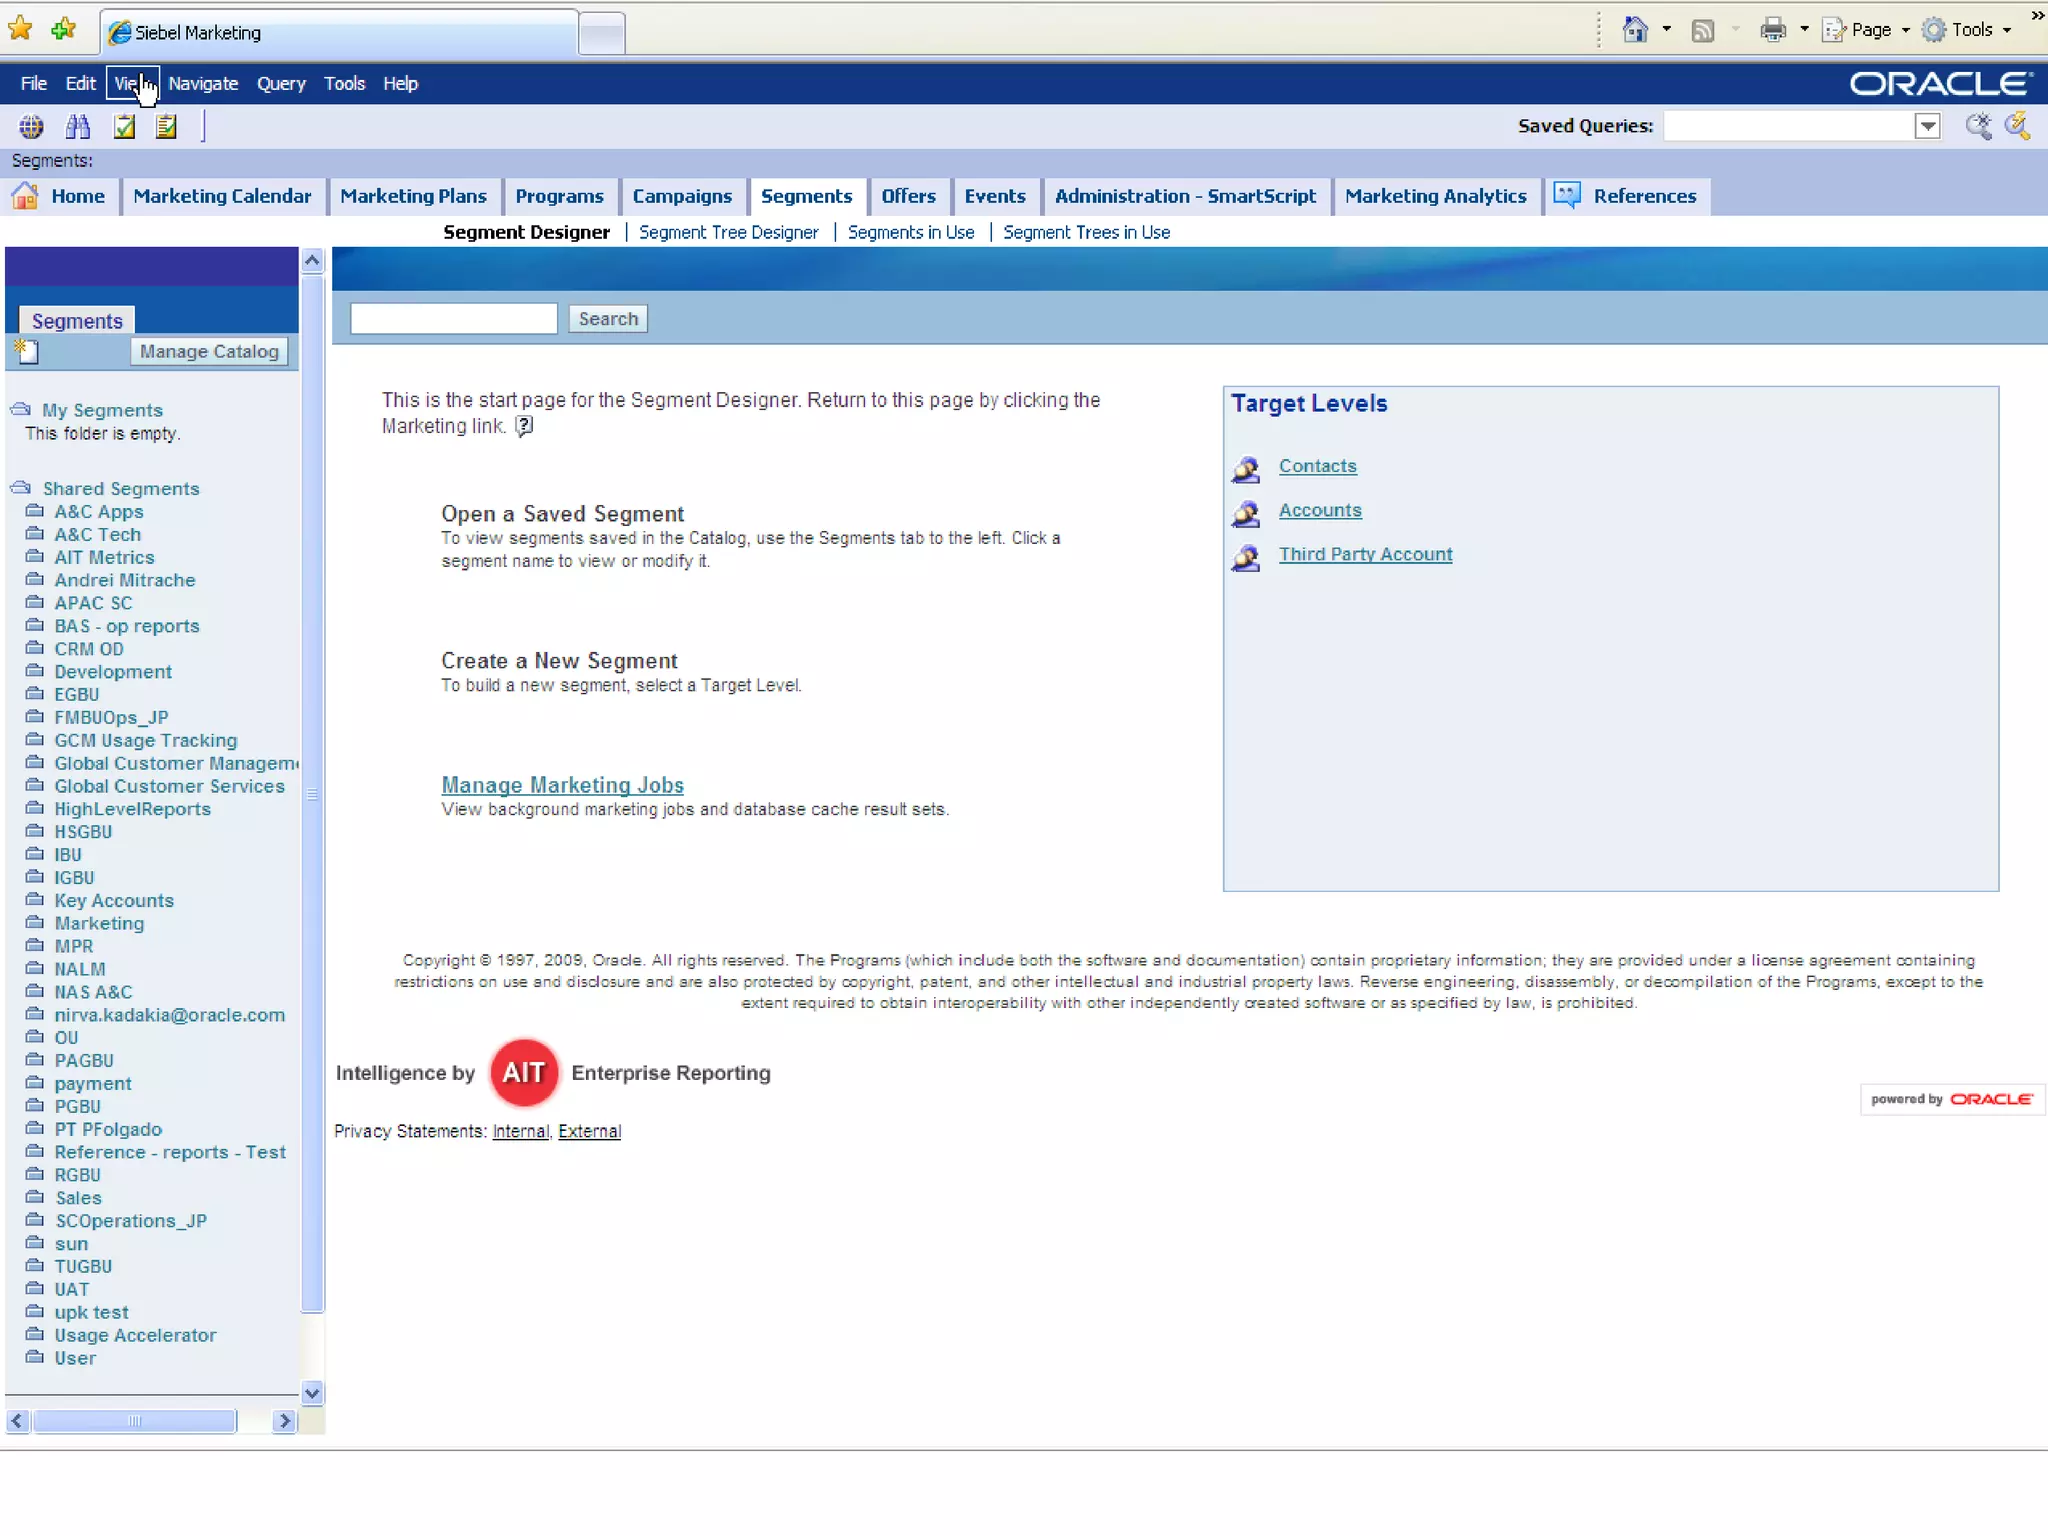Open the Segment Tree Designer view
Screen dimensions: 2048x1536
pyautogui.click(x=728, y=232)
